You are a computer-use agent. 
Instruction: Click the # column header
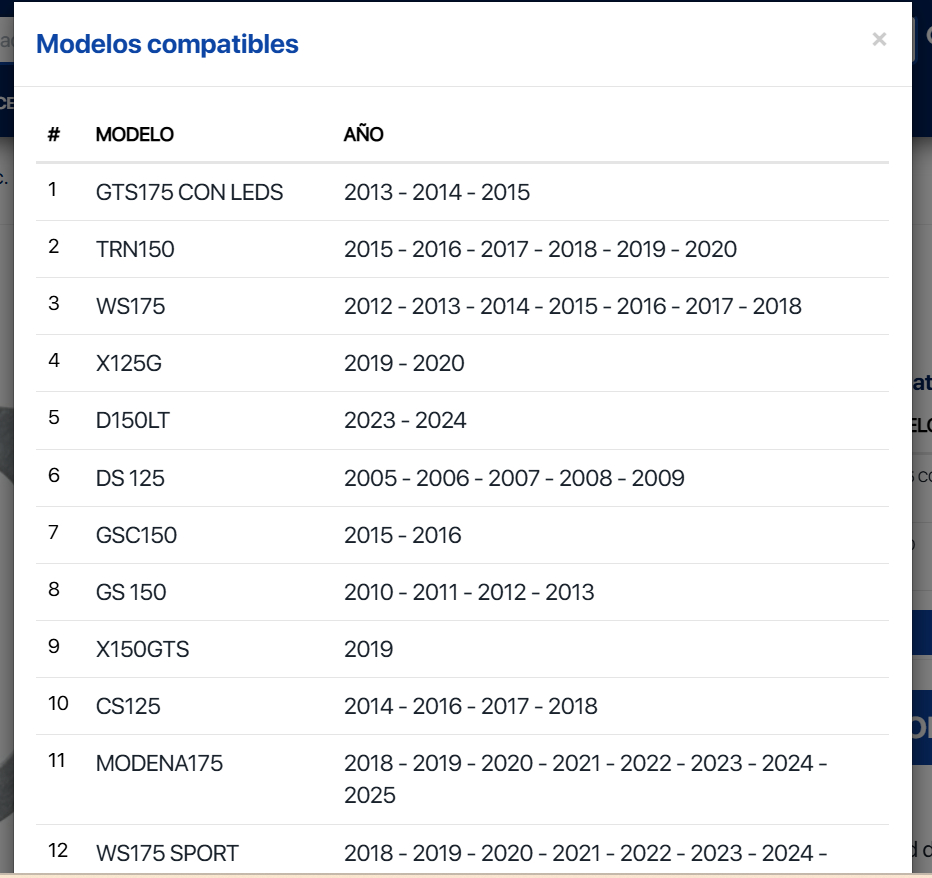[54, 135]
